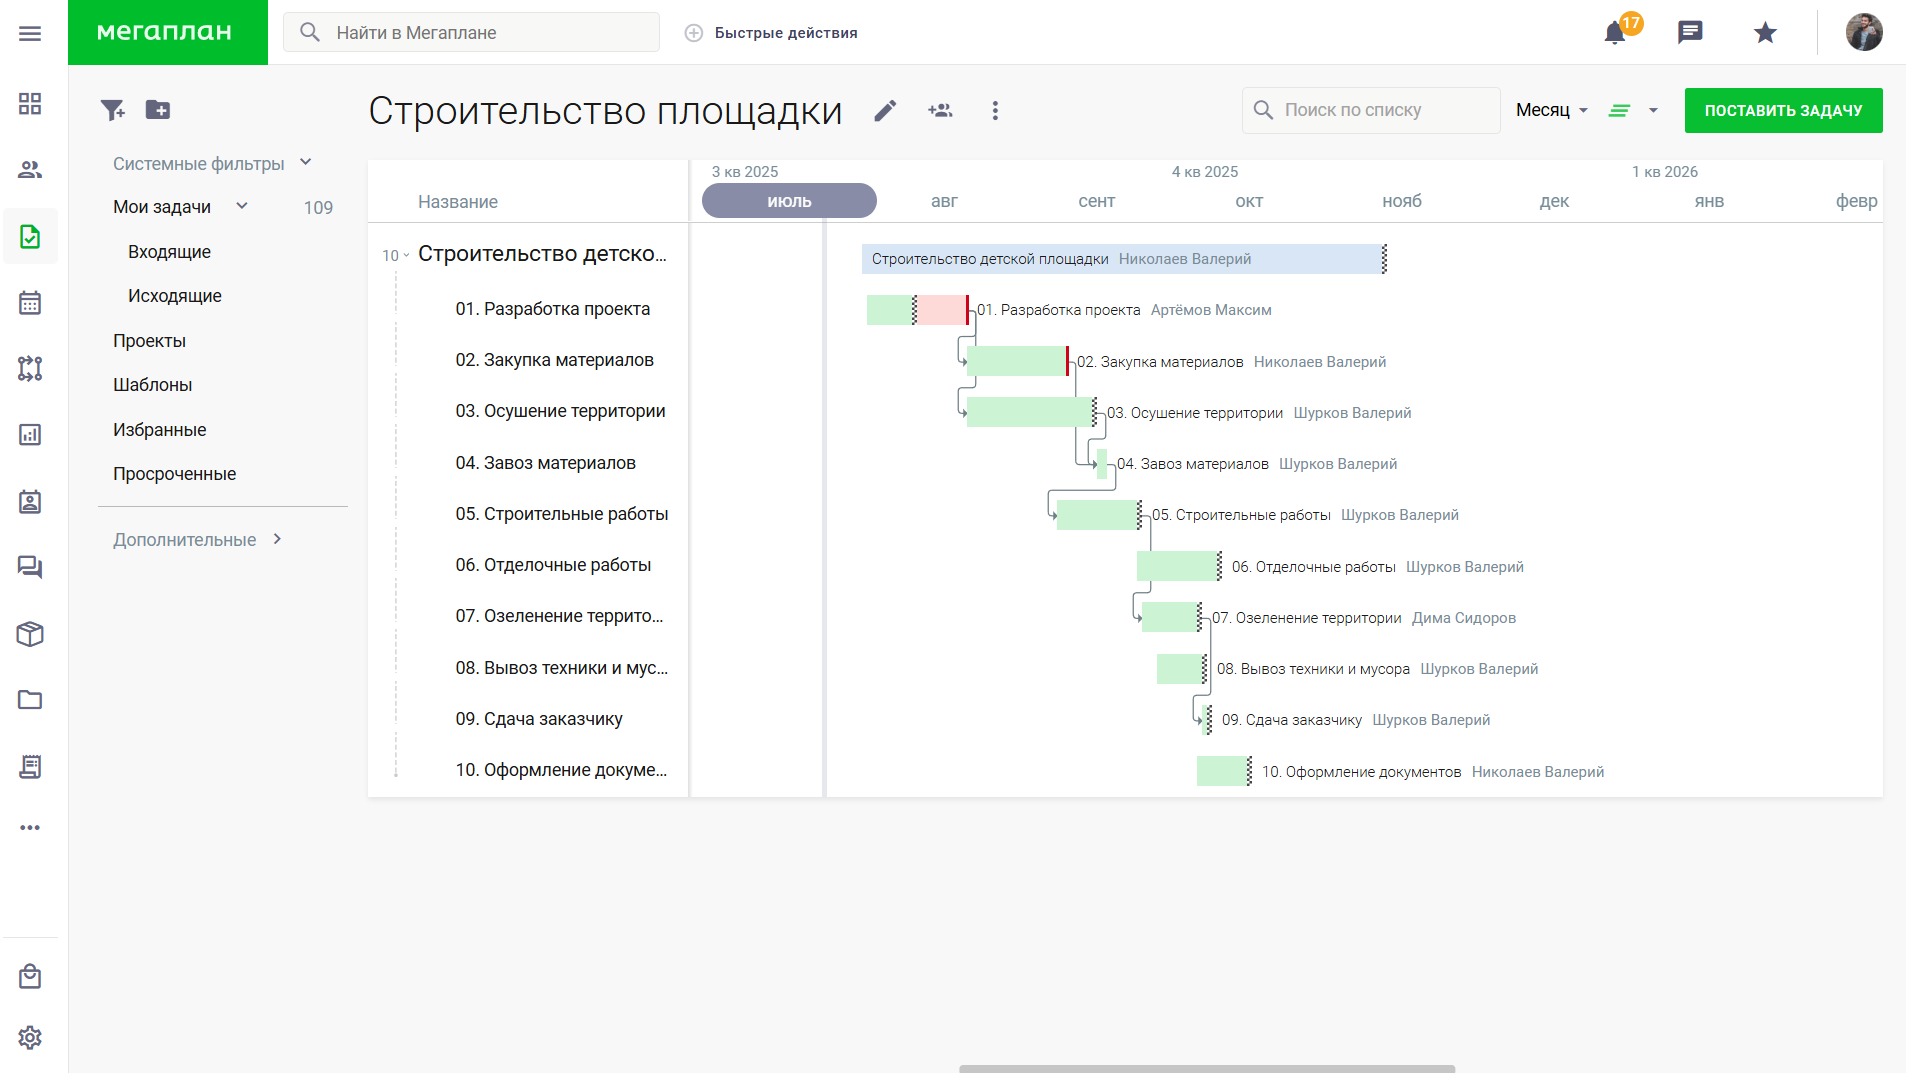Open the filter funnel icon above filters
Viewport: 1906px width, 1073px height.
[x=112, y=110]
